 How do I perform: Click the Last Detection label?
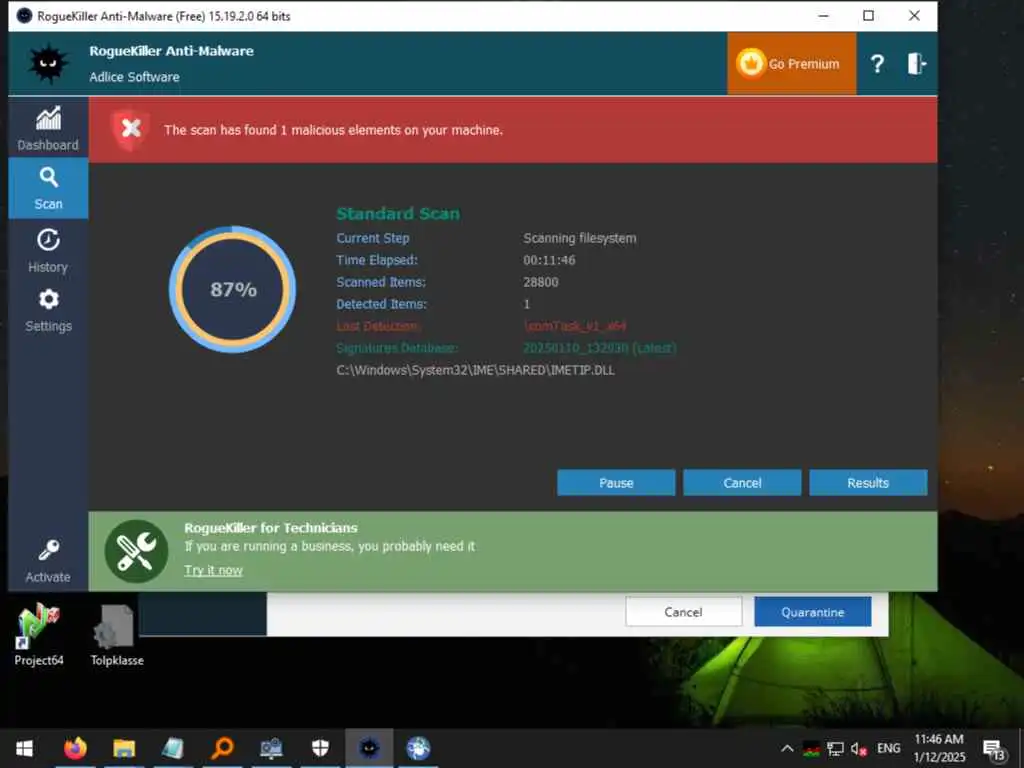pos(378,326)
